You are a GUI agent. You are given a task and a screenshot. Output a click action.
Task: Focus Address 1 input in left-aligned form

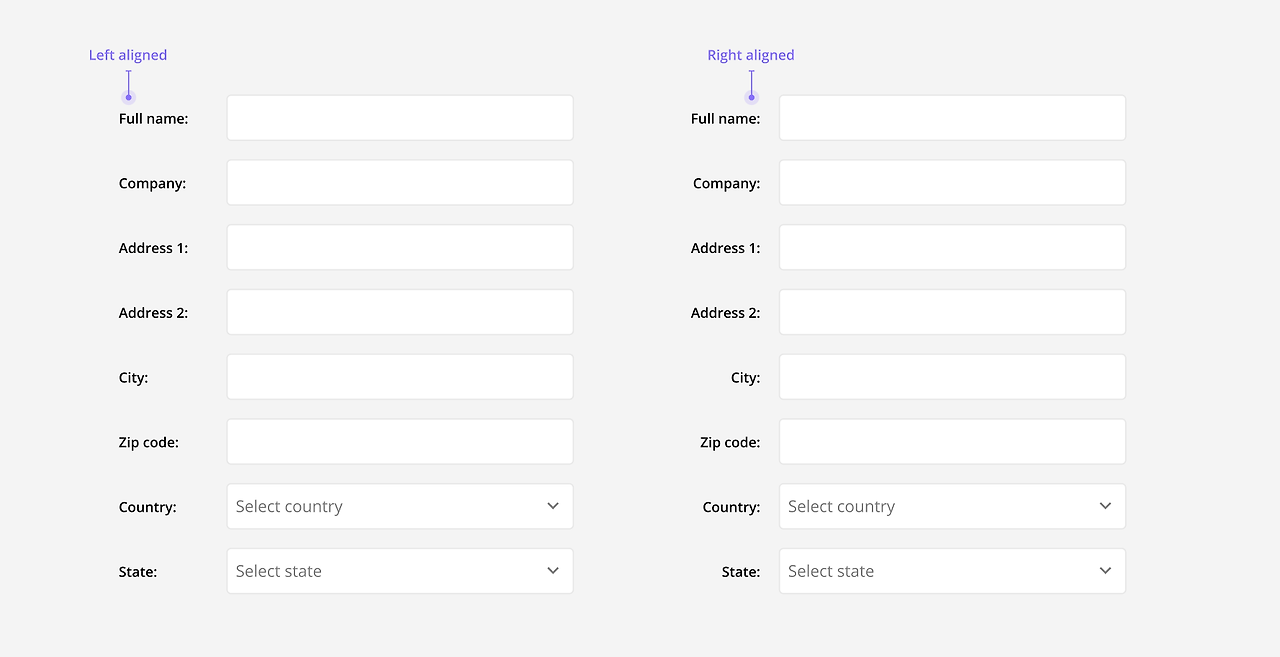point(400,247)
